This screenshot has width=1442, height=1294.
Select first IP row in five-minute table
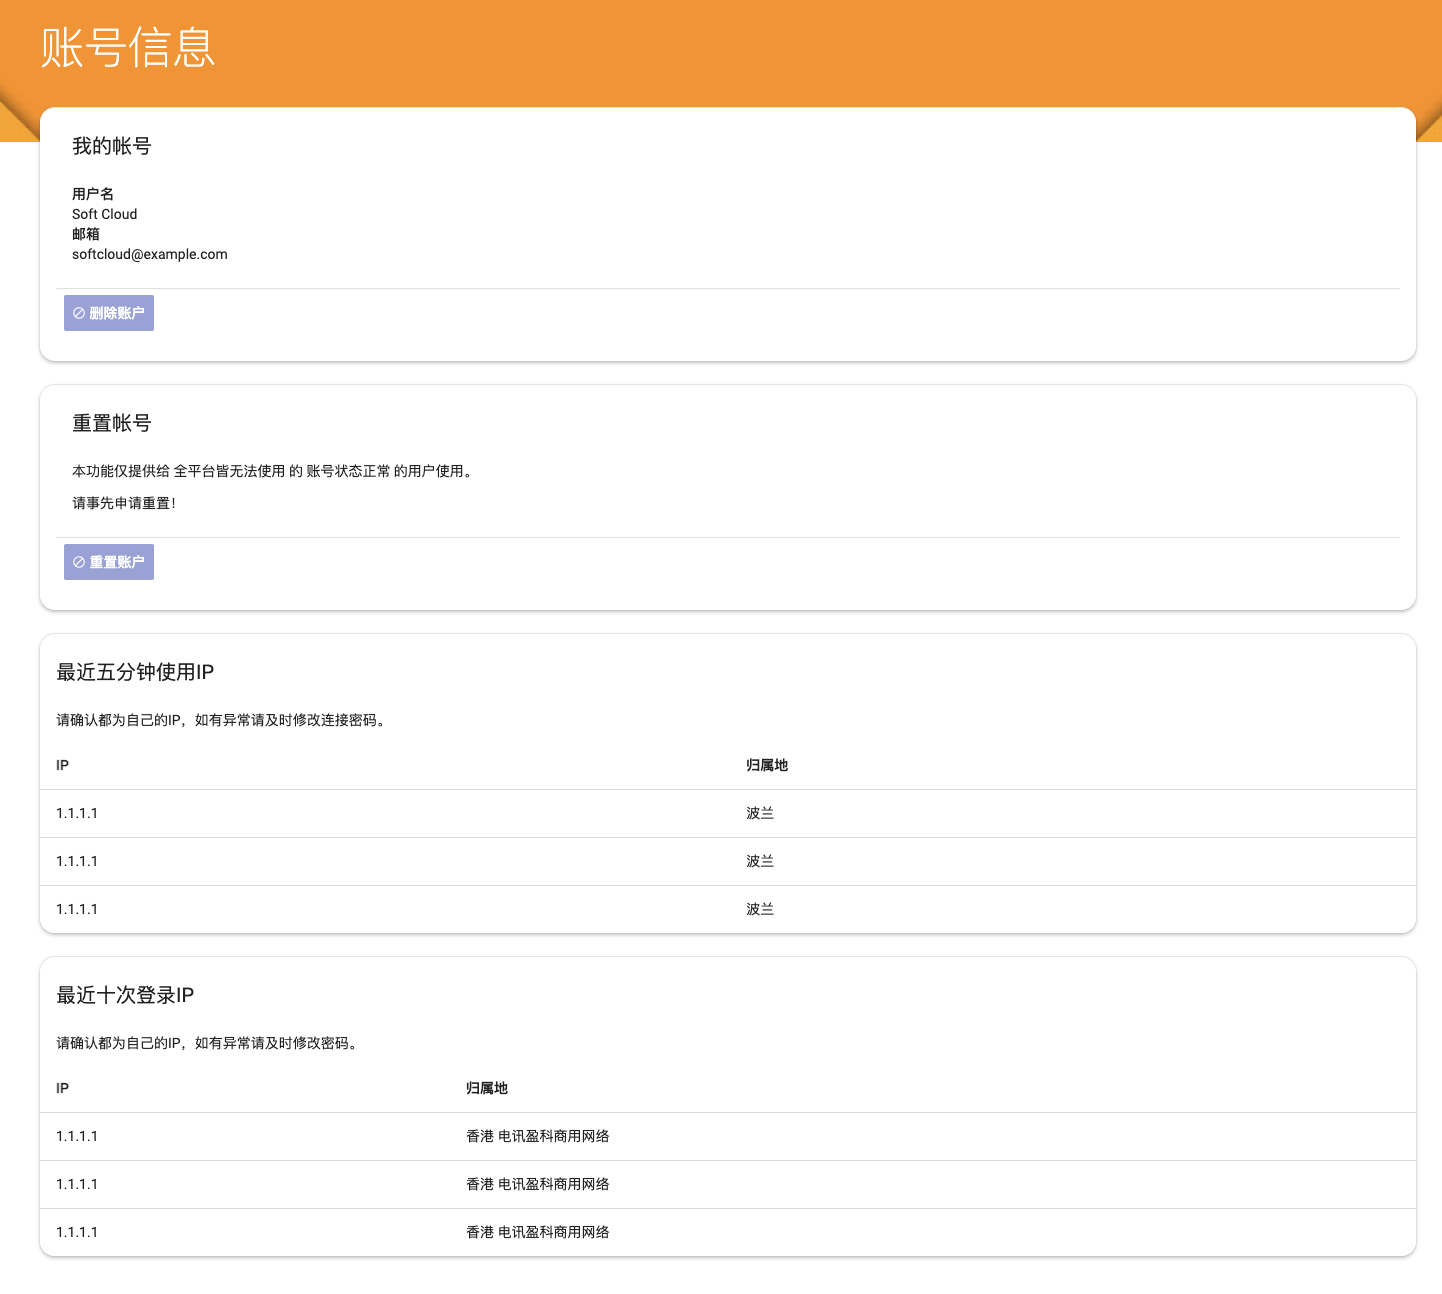[x=77, y=813]
